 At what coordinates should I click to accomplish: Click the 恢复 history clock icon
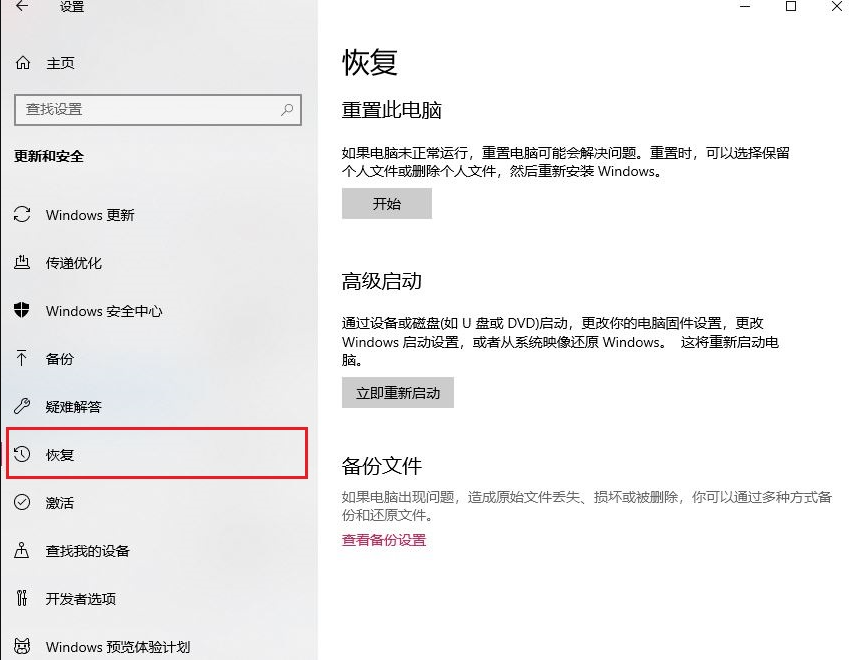pos(22,454)
